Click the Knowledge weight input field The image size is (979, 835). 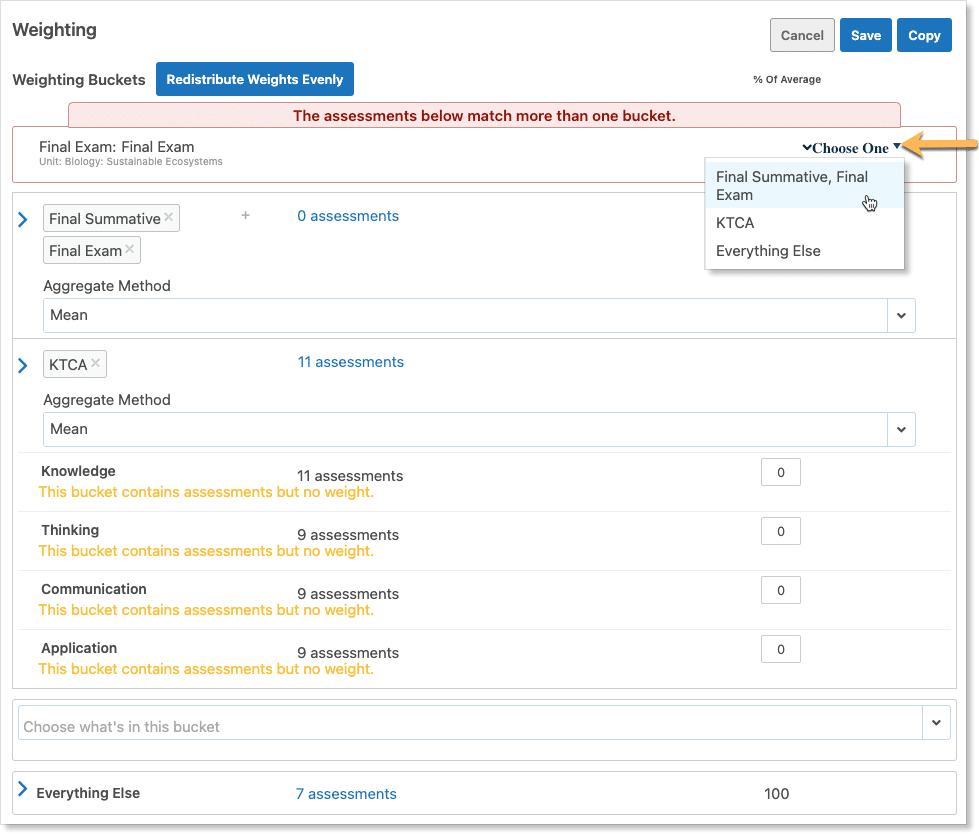(x=780, y=473)
